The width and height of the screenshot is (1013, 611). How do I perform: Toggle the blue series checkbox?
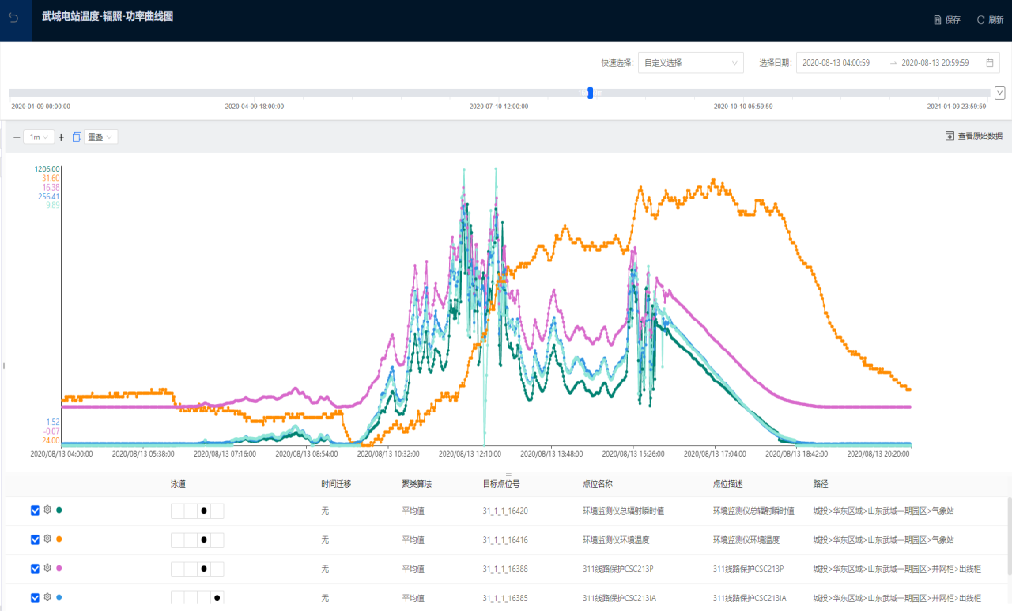[x=36, y=597]
